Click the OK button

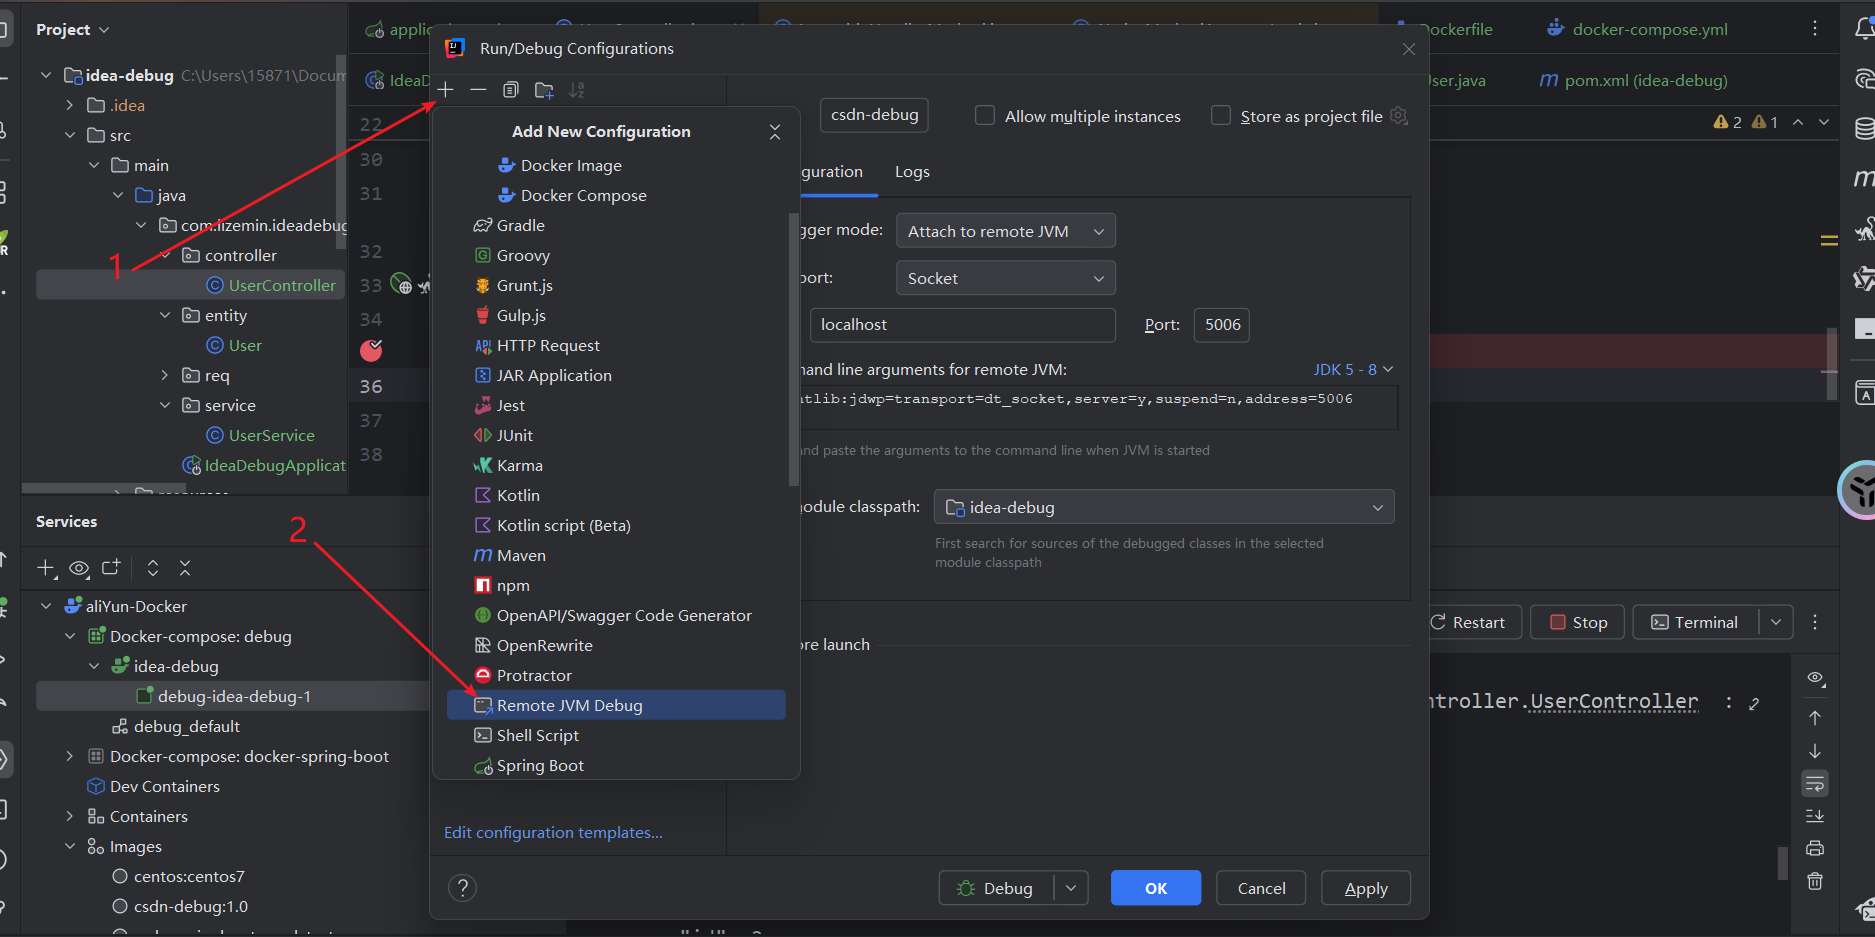click(1155, 888)
